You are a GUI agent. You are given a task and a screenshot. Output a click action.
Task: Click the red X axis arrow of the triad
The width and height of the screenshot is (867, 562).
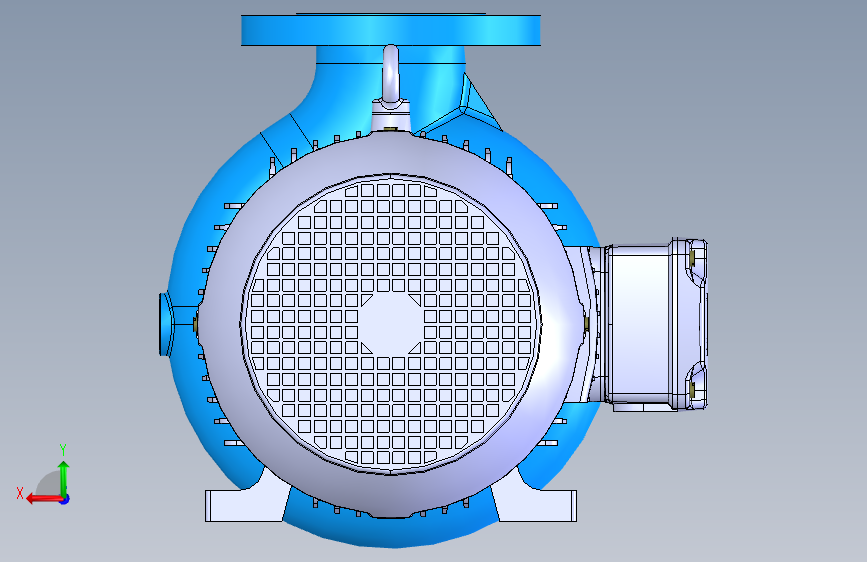point(44,499)
